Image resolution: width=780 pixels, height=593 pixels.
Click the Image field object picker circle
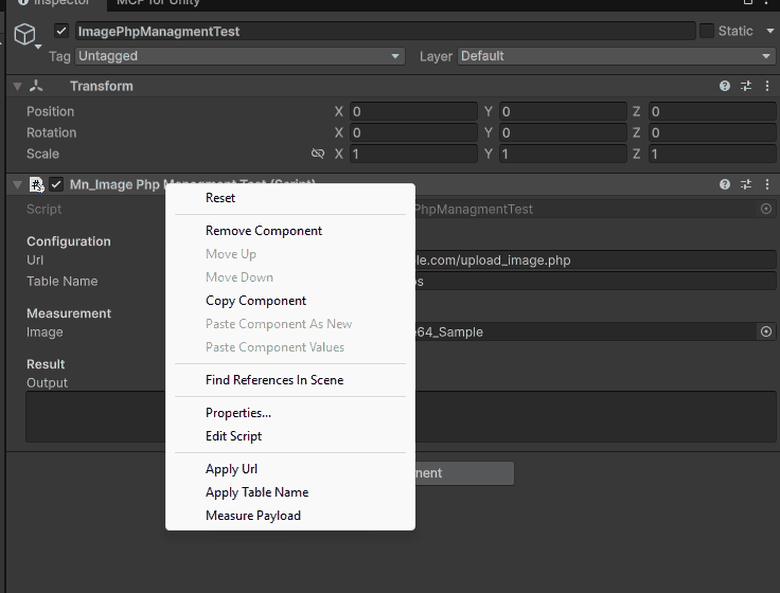(766, 332)
